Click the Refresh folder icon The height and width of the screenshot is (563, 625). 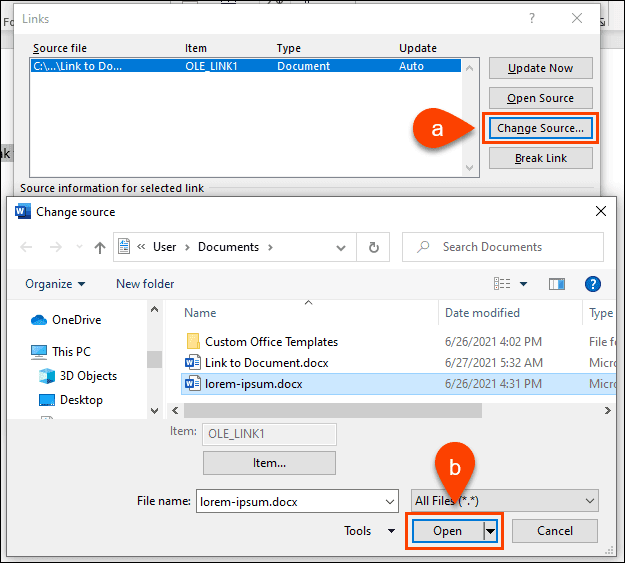374,247
